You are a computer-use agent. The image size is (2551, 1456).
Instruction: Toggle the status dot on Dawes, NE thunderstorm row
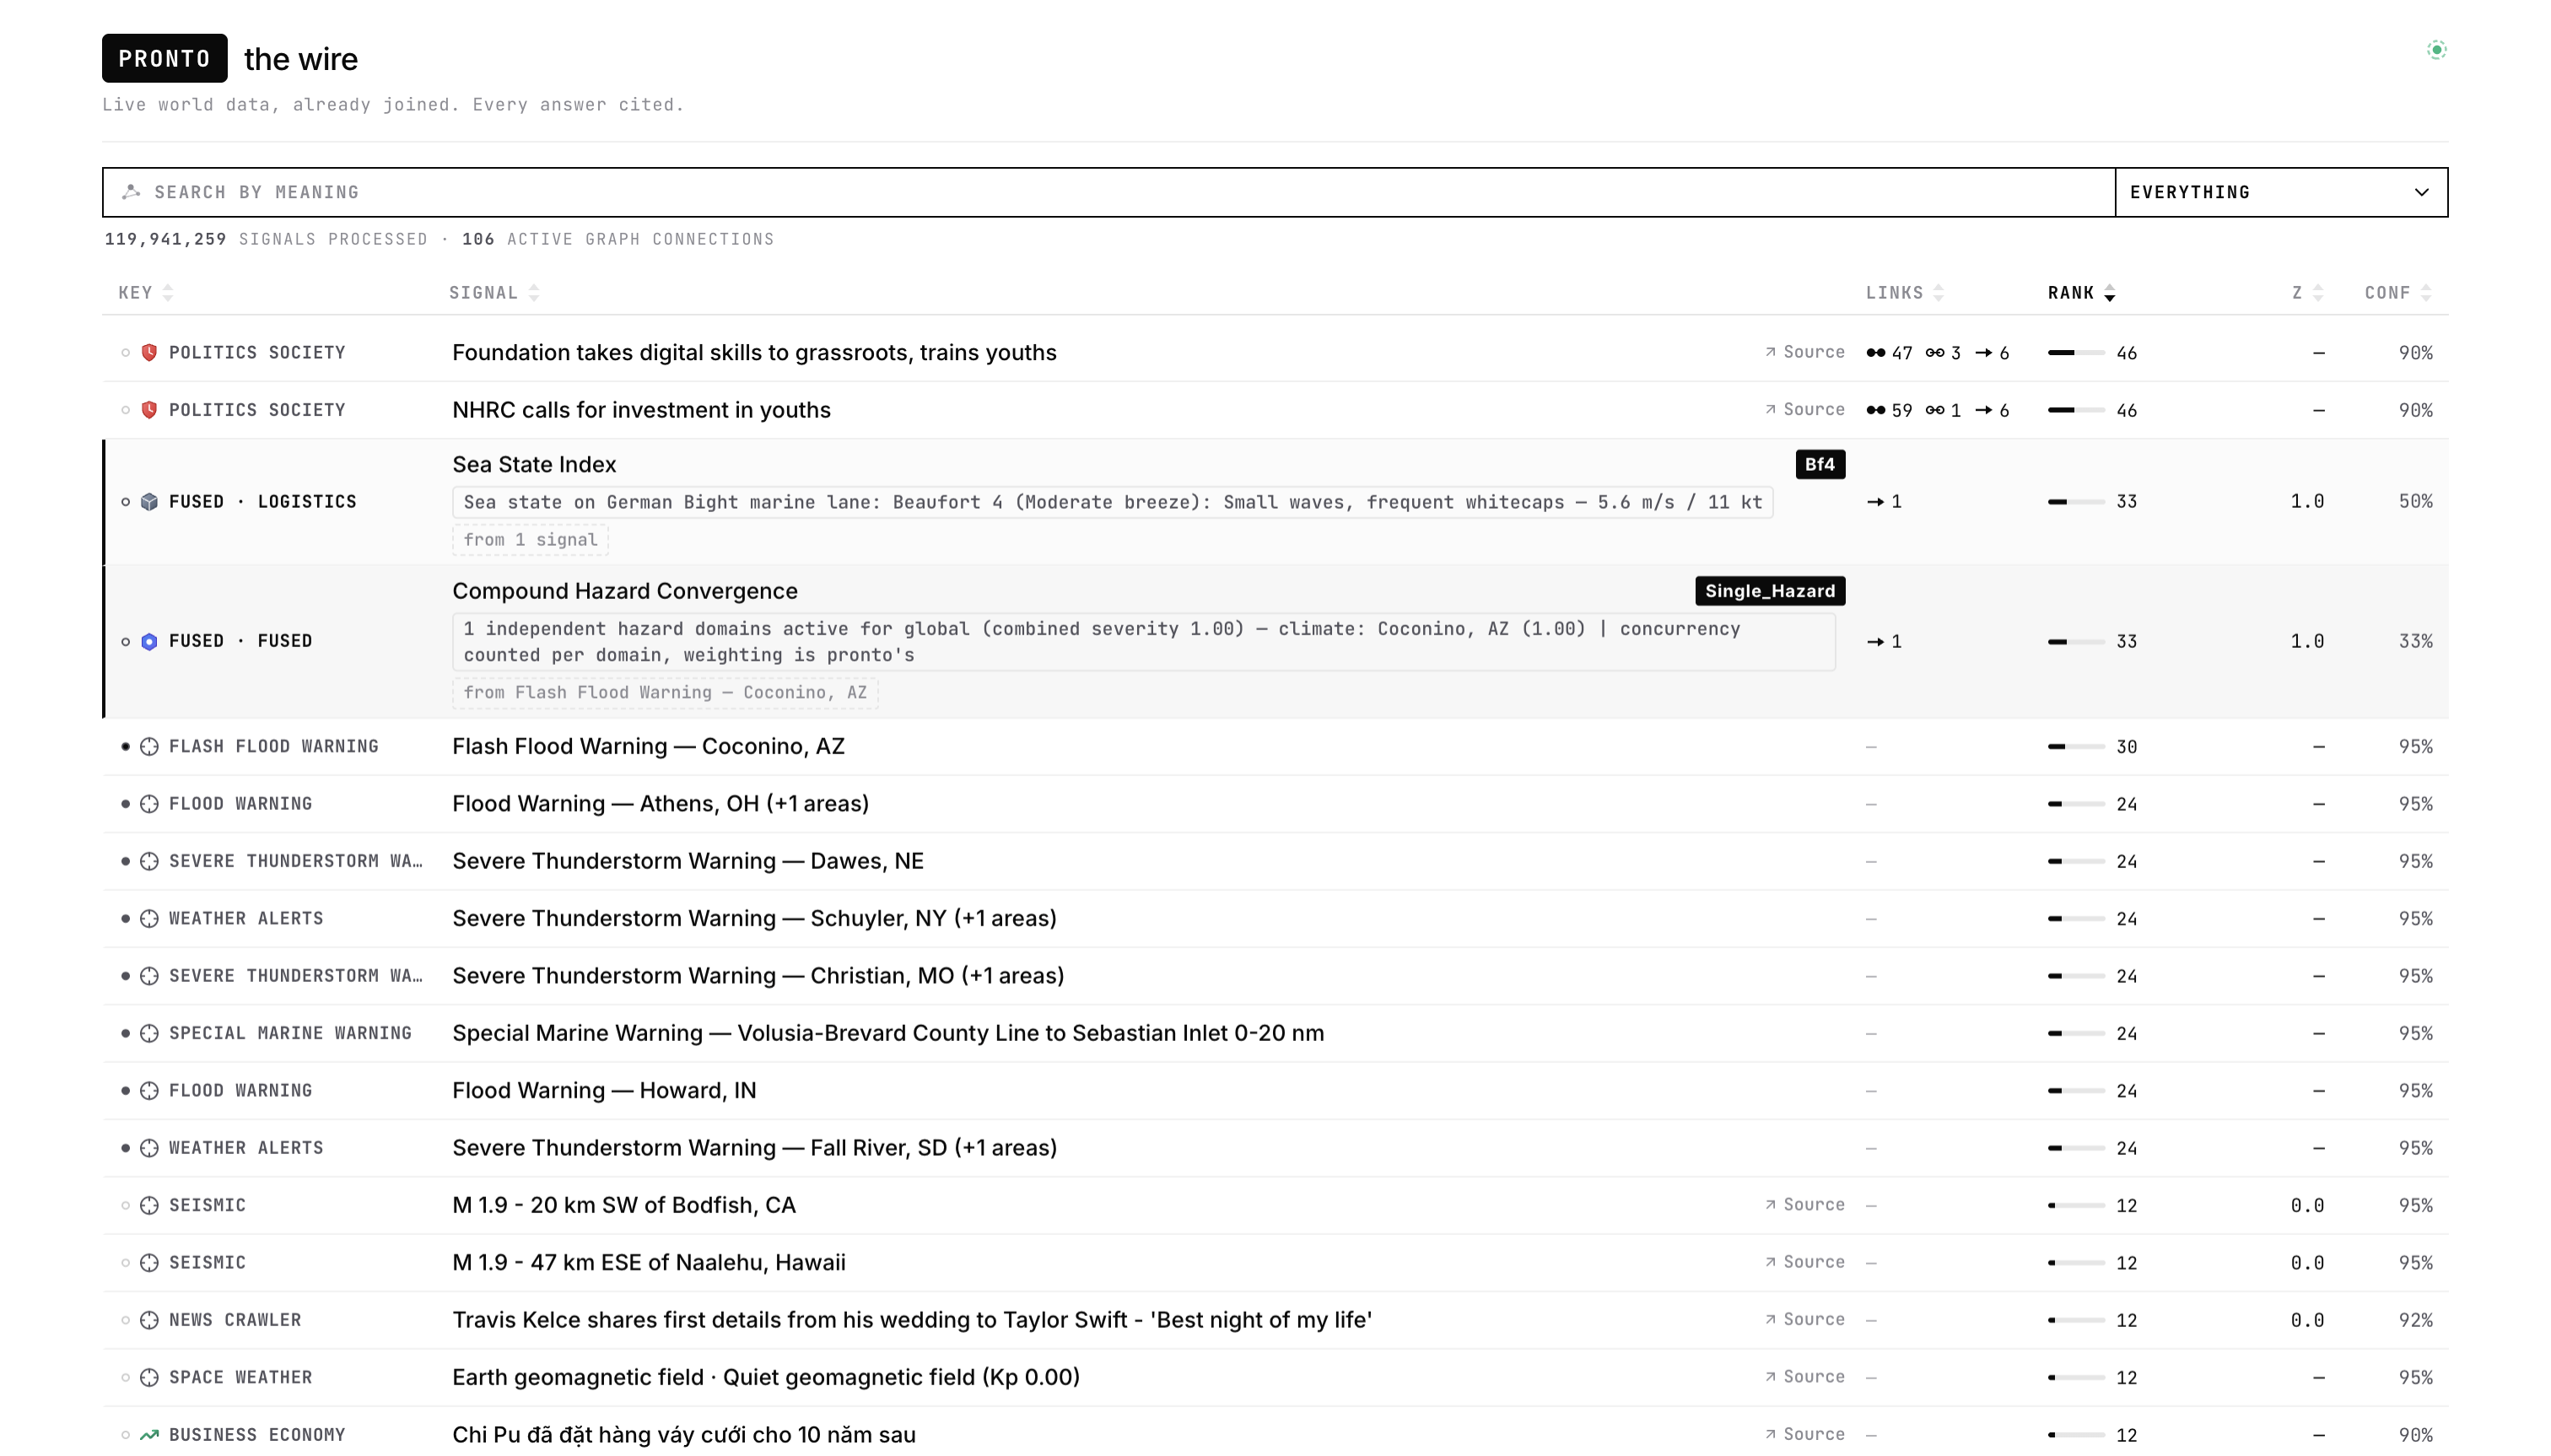pos(125,861)
